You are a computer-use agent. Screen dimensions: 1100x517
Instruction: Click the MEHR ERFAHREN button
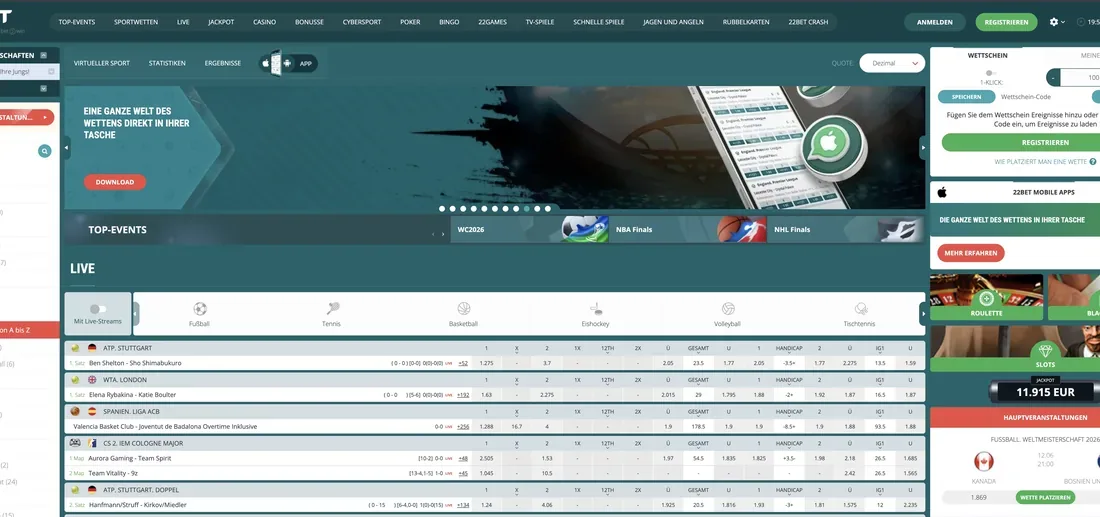point(970,253)
